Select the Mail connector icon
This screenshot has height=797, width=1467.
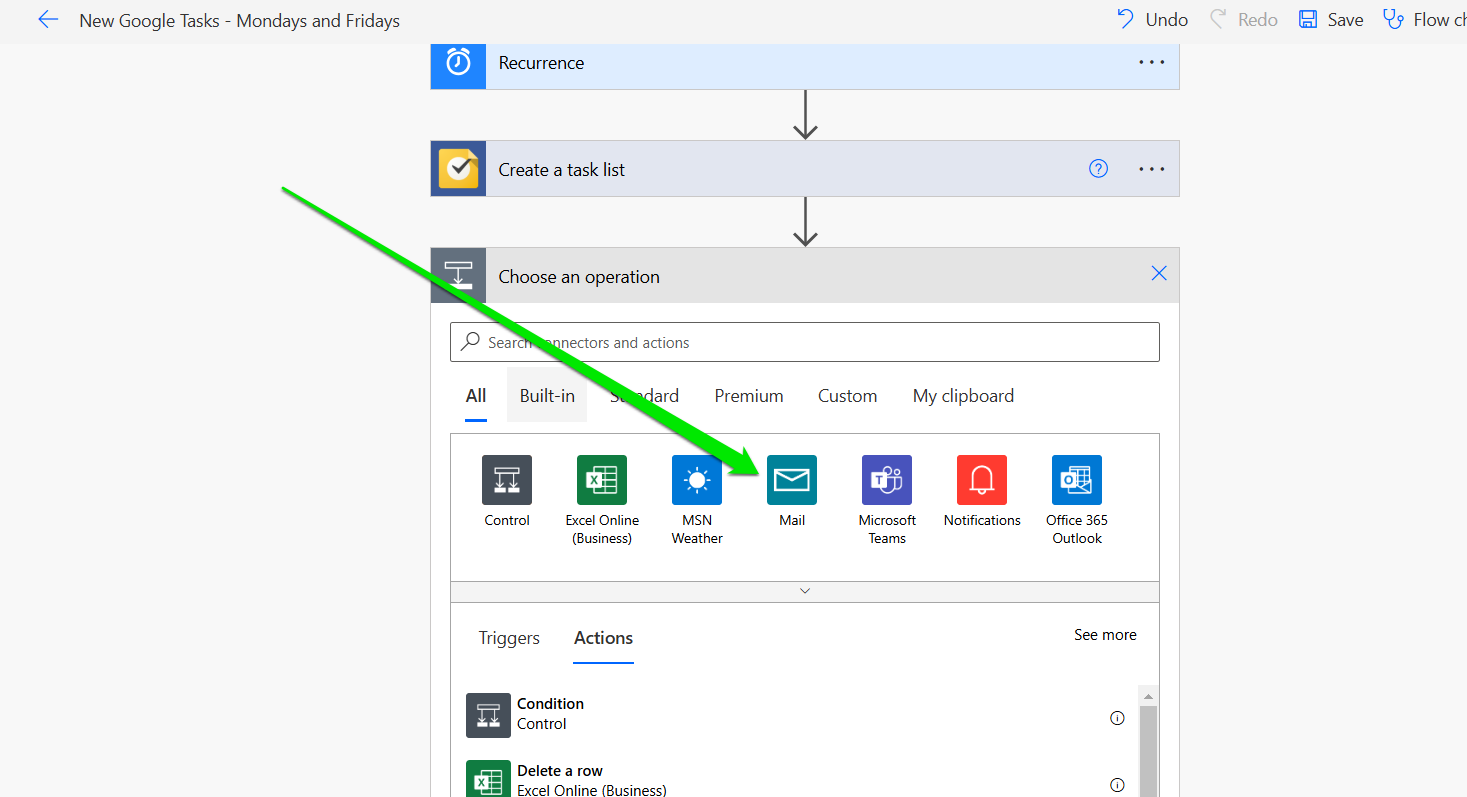[791, 480]
